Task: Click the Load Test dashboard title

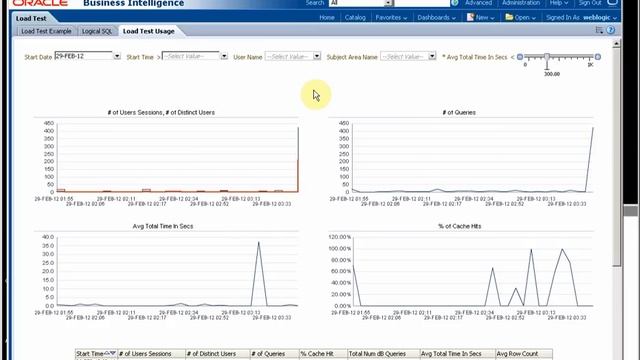Action: pos(31,18)
